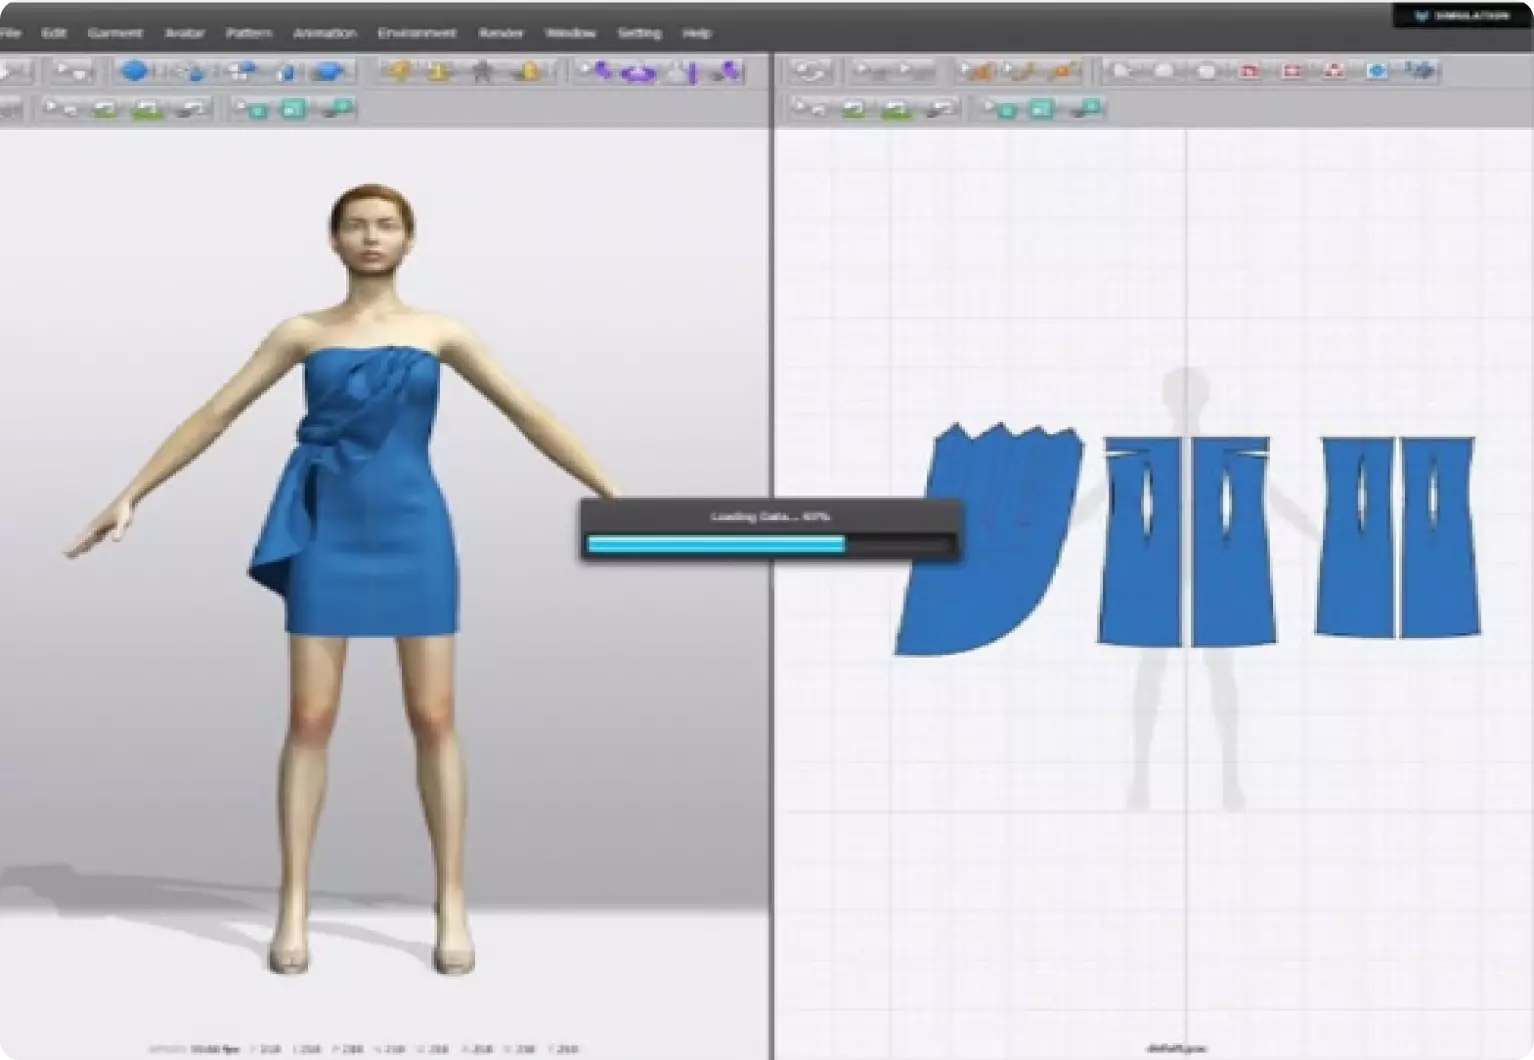Click the blue gear-like icon in 2D toolbar
The width and height of the screenshot is (1534, 1060).
point(1377,71)
